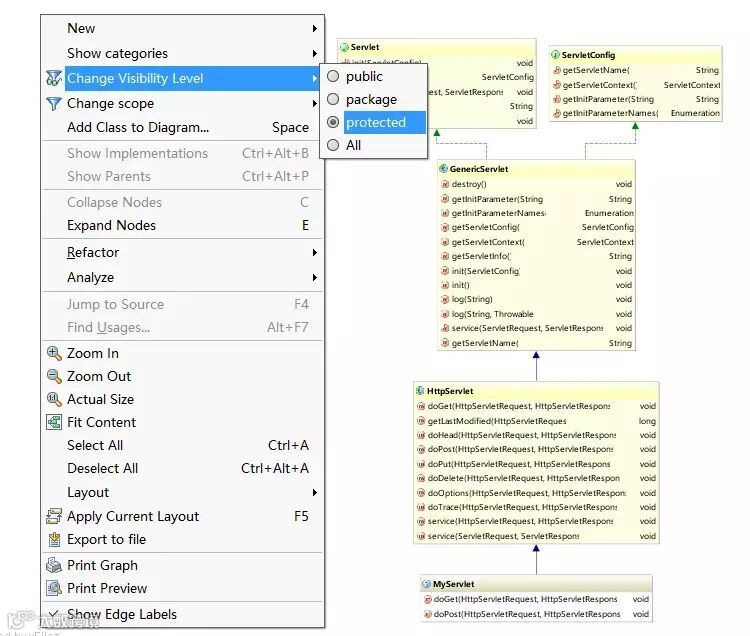Choose Jump to Source menu entry
This screenshot has height=636, width=750.
click(183, 305)
